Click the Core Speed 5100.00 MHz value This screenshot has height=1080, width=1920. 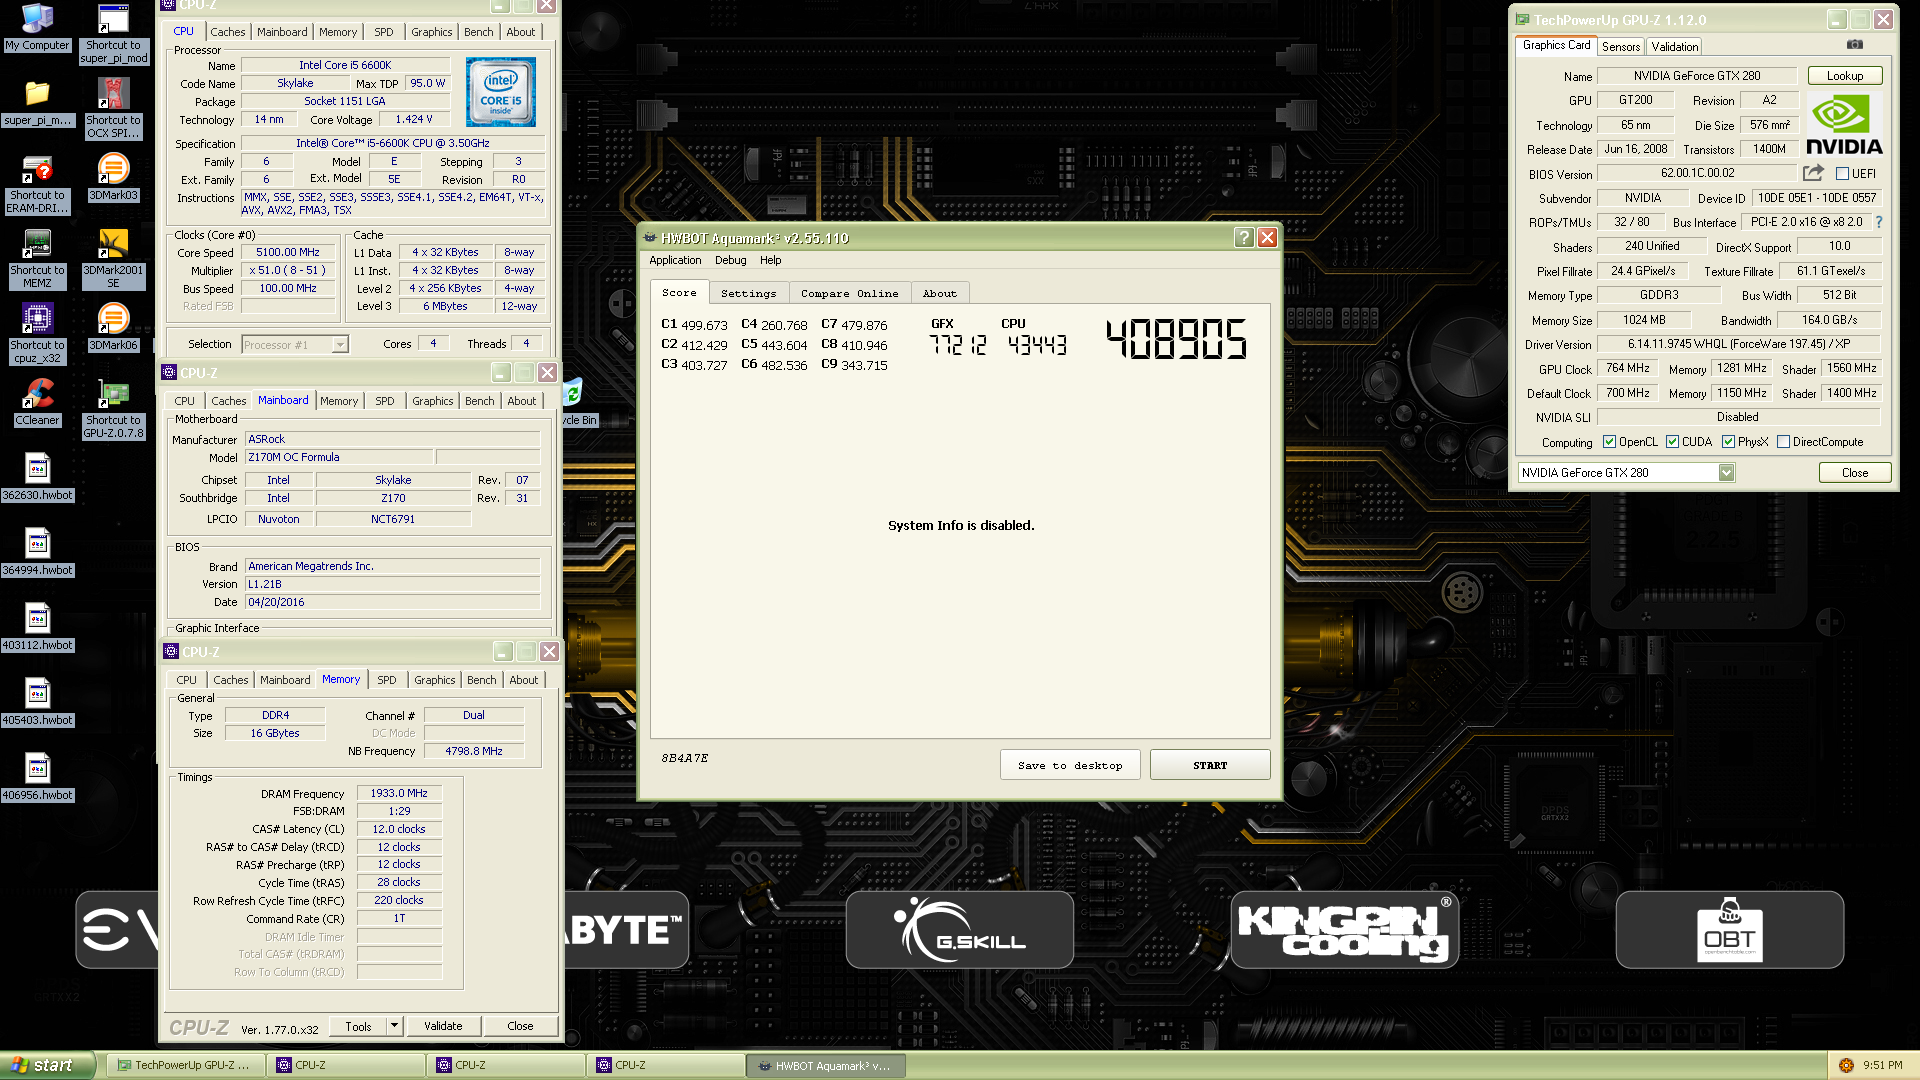tap(288, 253)
